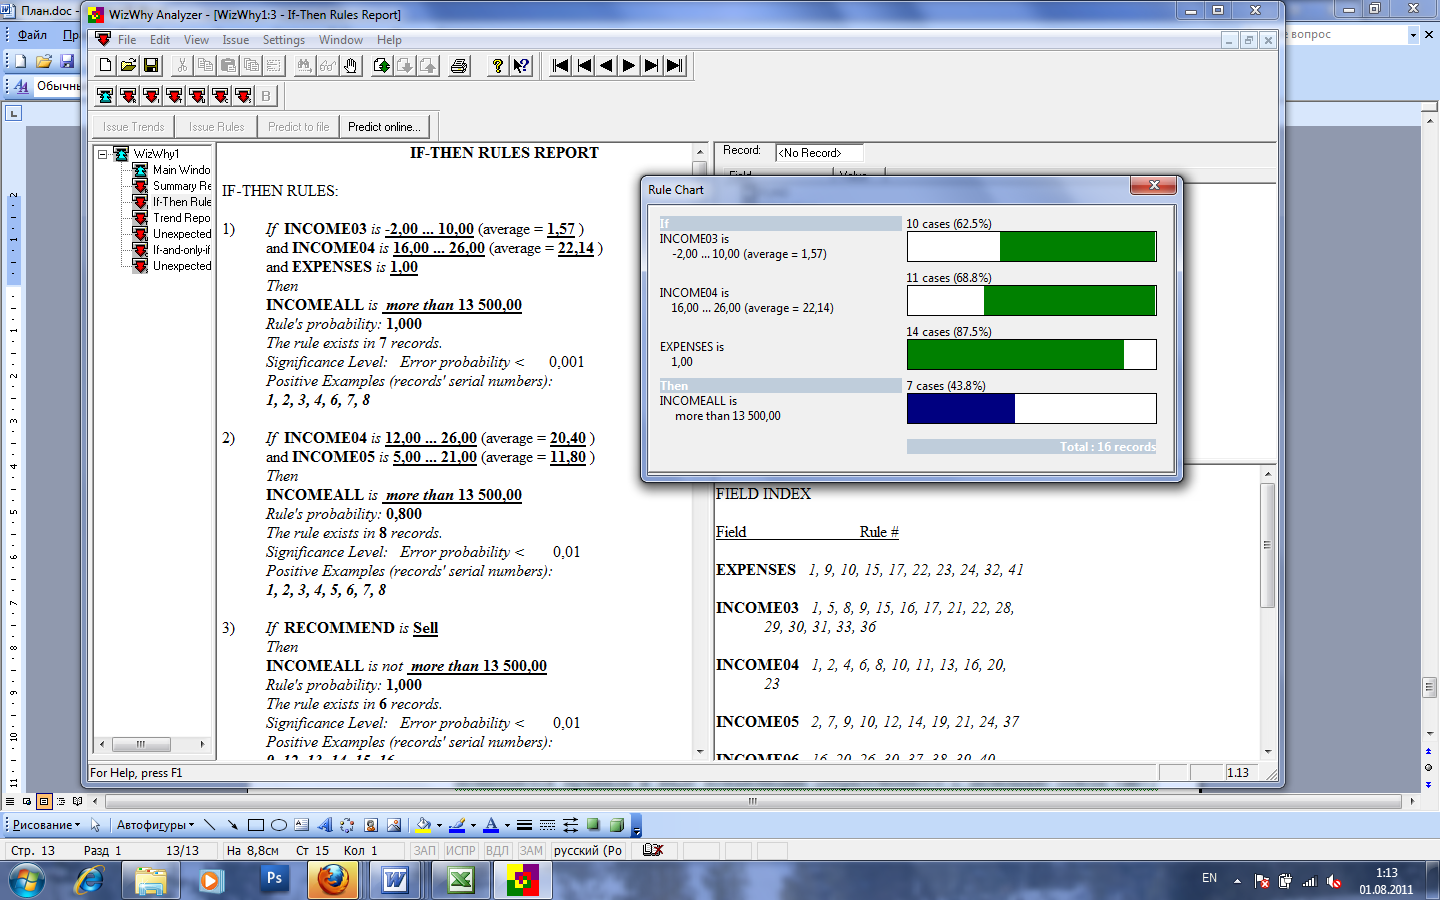Click the green arrows export page icon

[382, 66]
